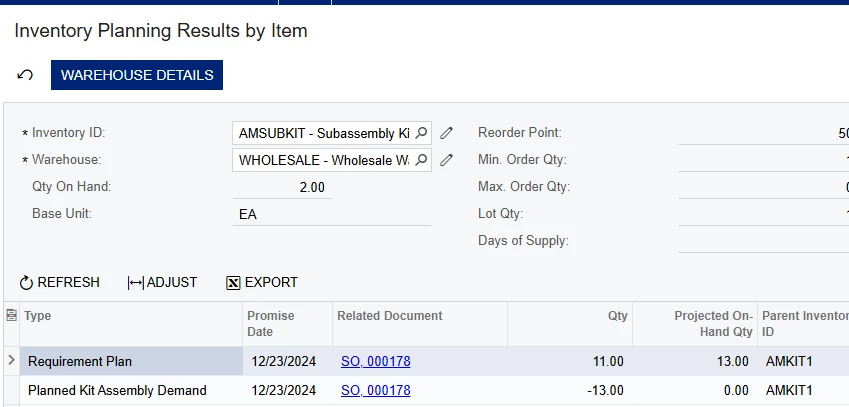The image size is (849, 407).
Task: Edit the Inventory ID record pencil
Action: (447, 133)
